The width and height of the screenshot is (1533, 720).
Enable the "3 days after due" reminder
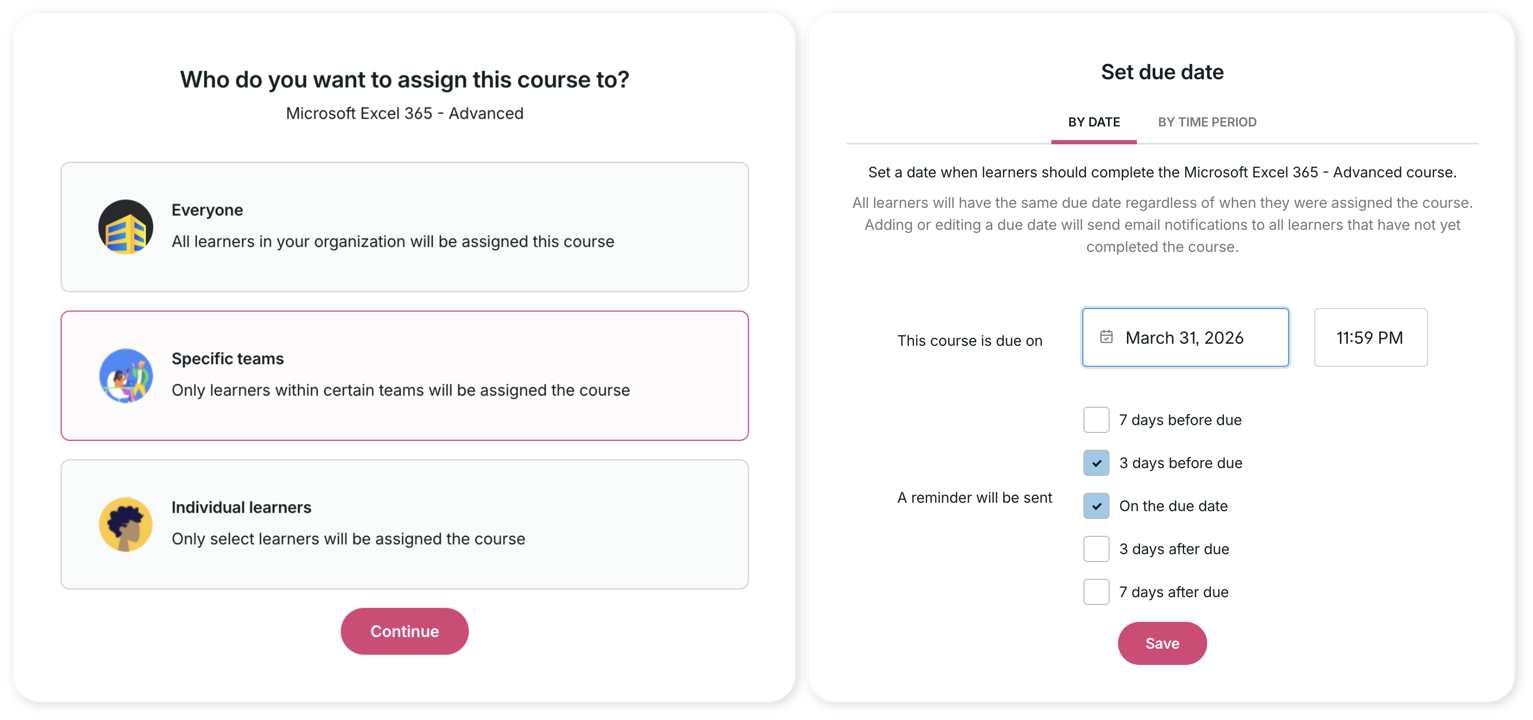(1096, 548)
